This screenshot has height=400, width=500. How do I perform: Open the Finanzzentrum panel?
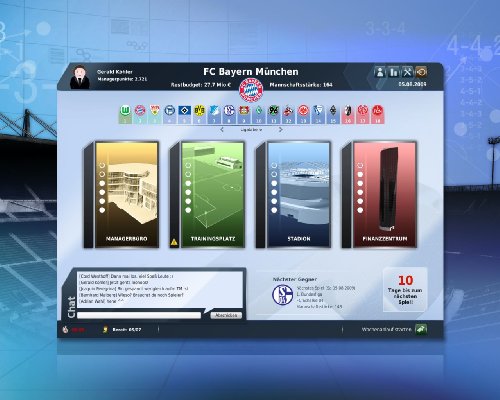[x=379, y=195]
